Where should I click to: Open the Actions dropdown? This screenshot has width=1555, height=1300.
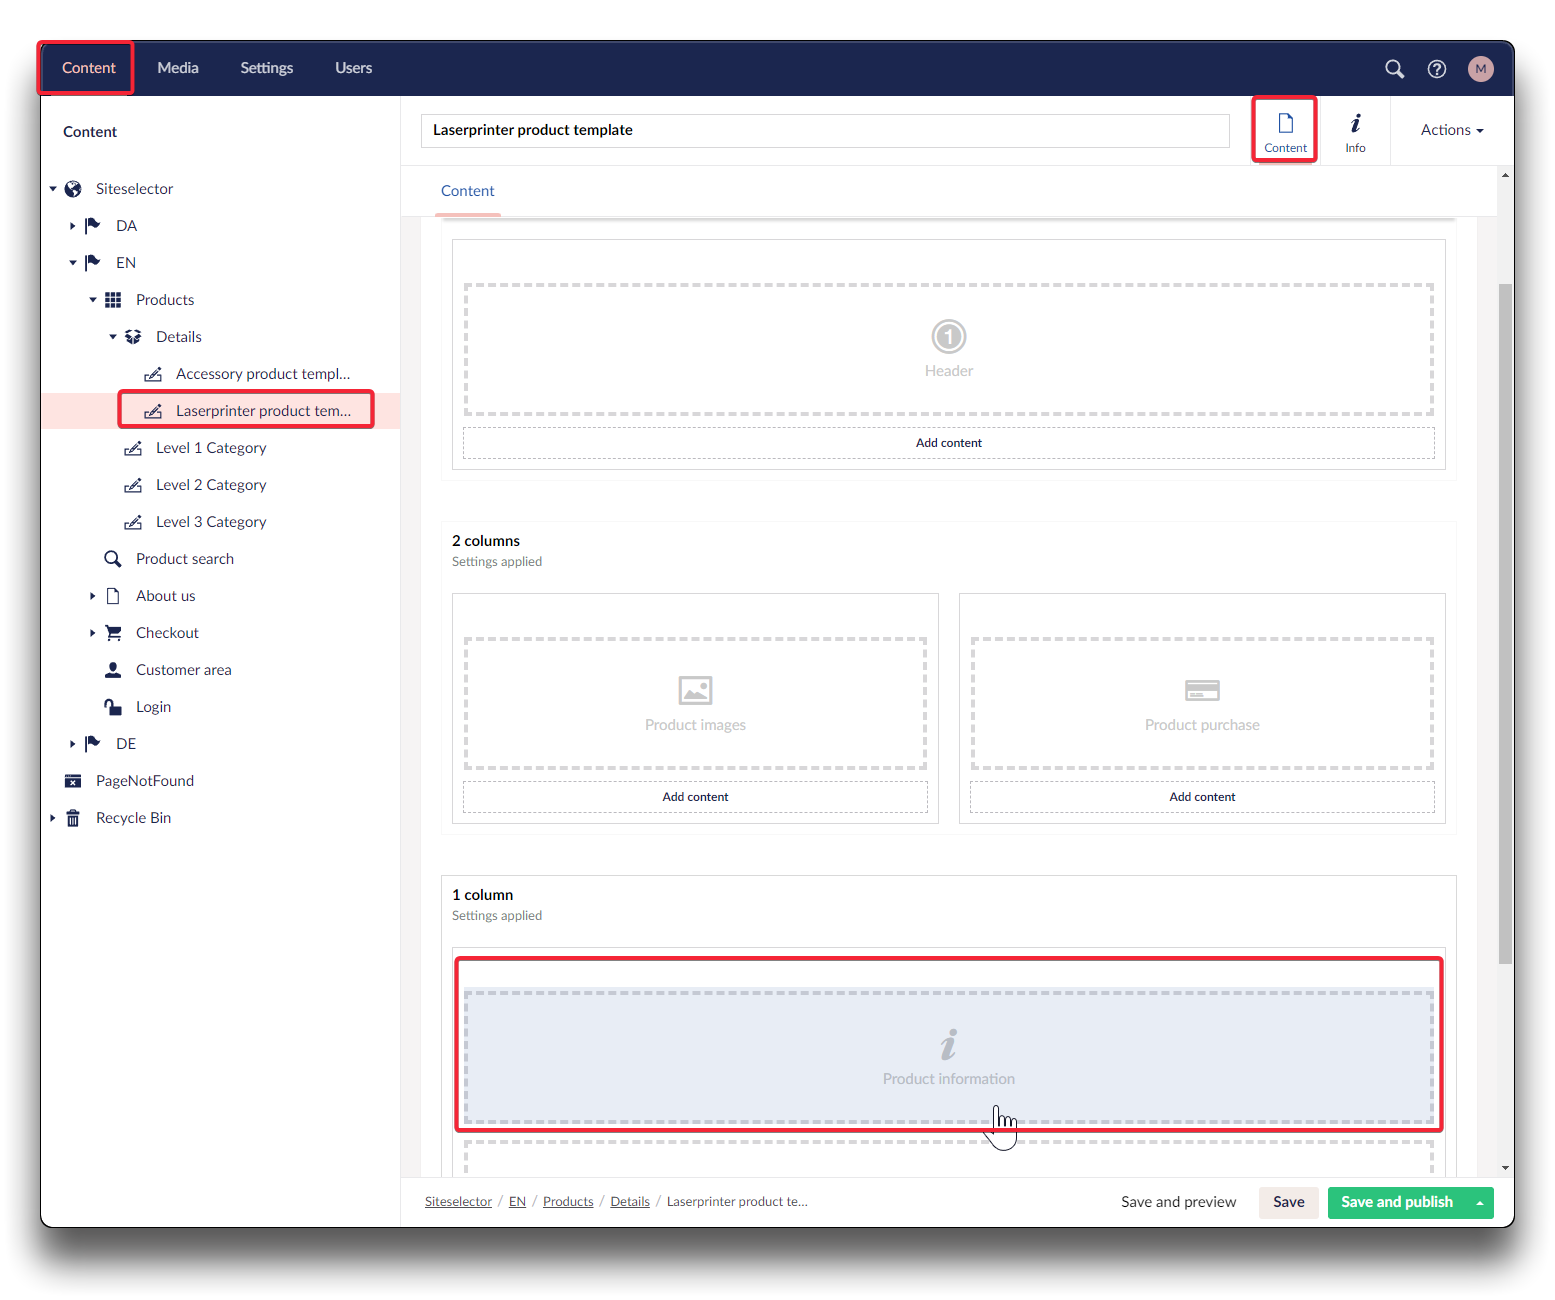tap(1451, 130)
